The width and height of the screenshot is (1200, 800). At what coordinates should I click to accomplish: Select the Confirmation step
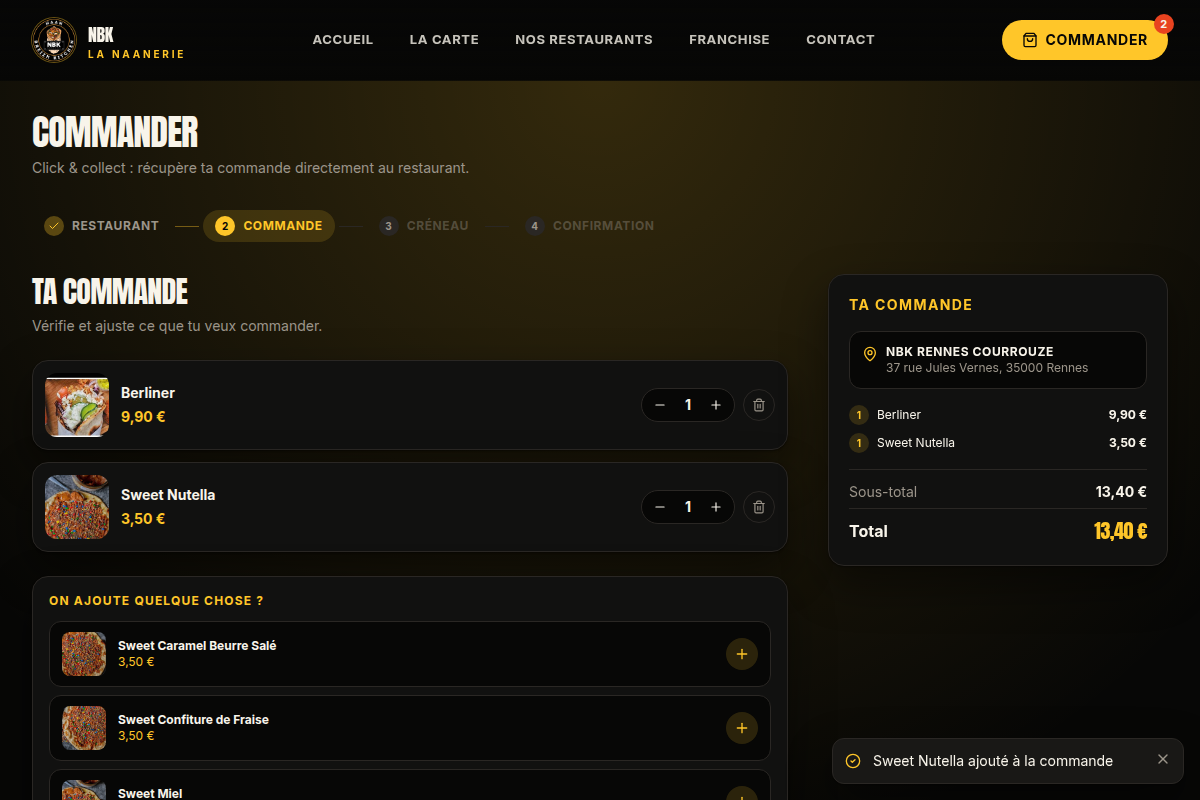tap(590, 226)
